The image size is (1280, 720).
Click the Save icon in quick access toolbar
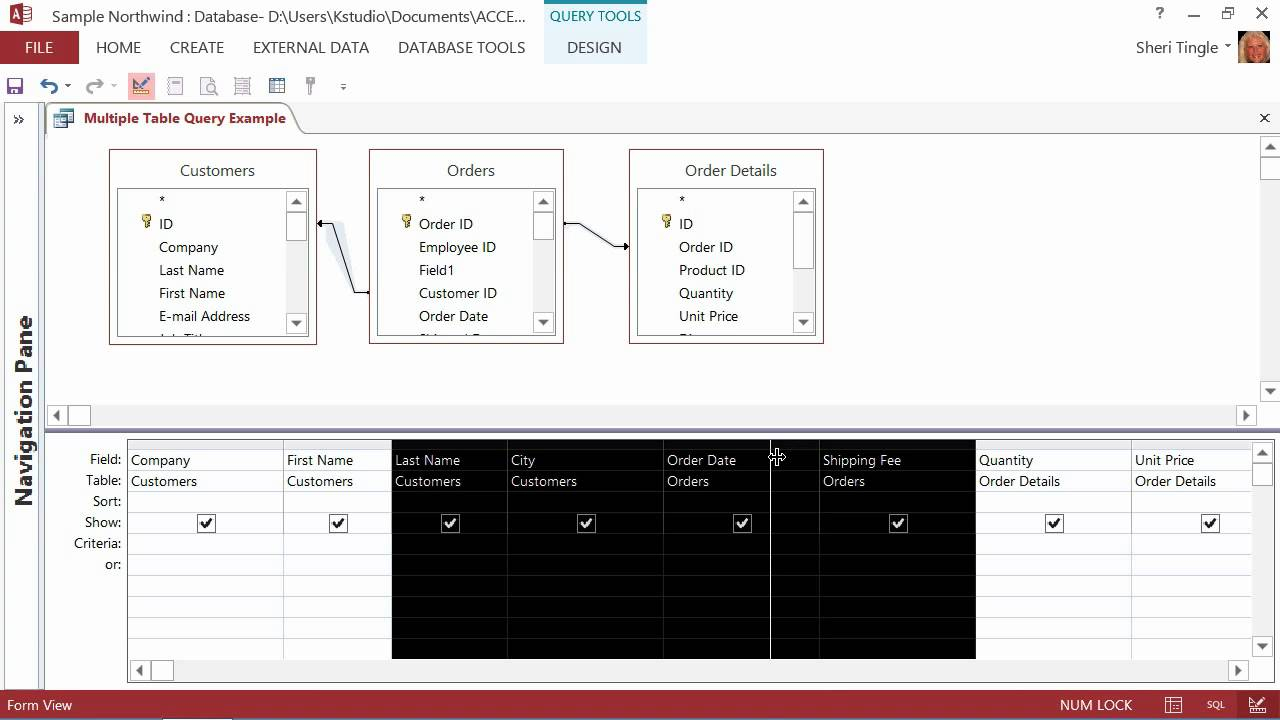point(15,86)
